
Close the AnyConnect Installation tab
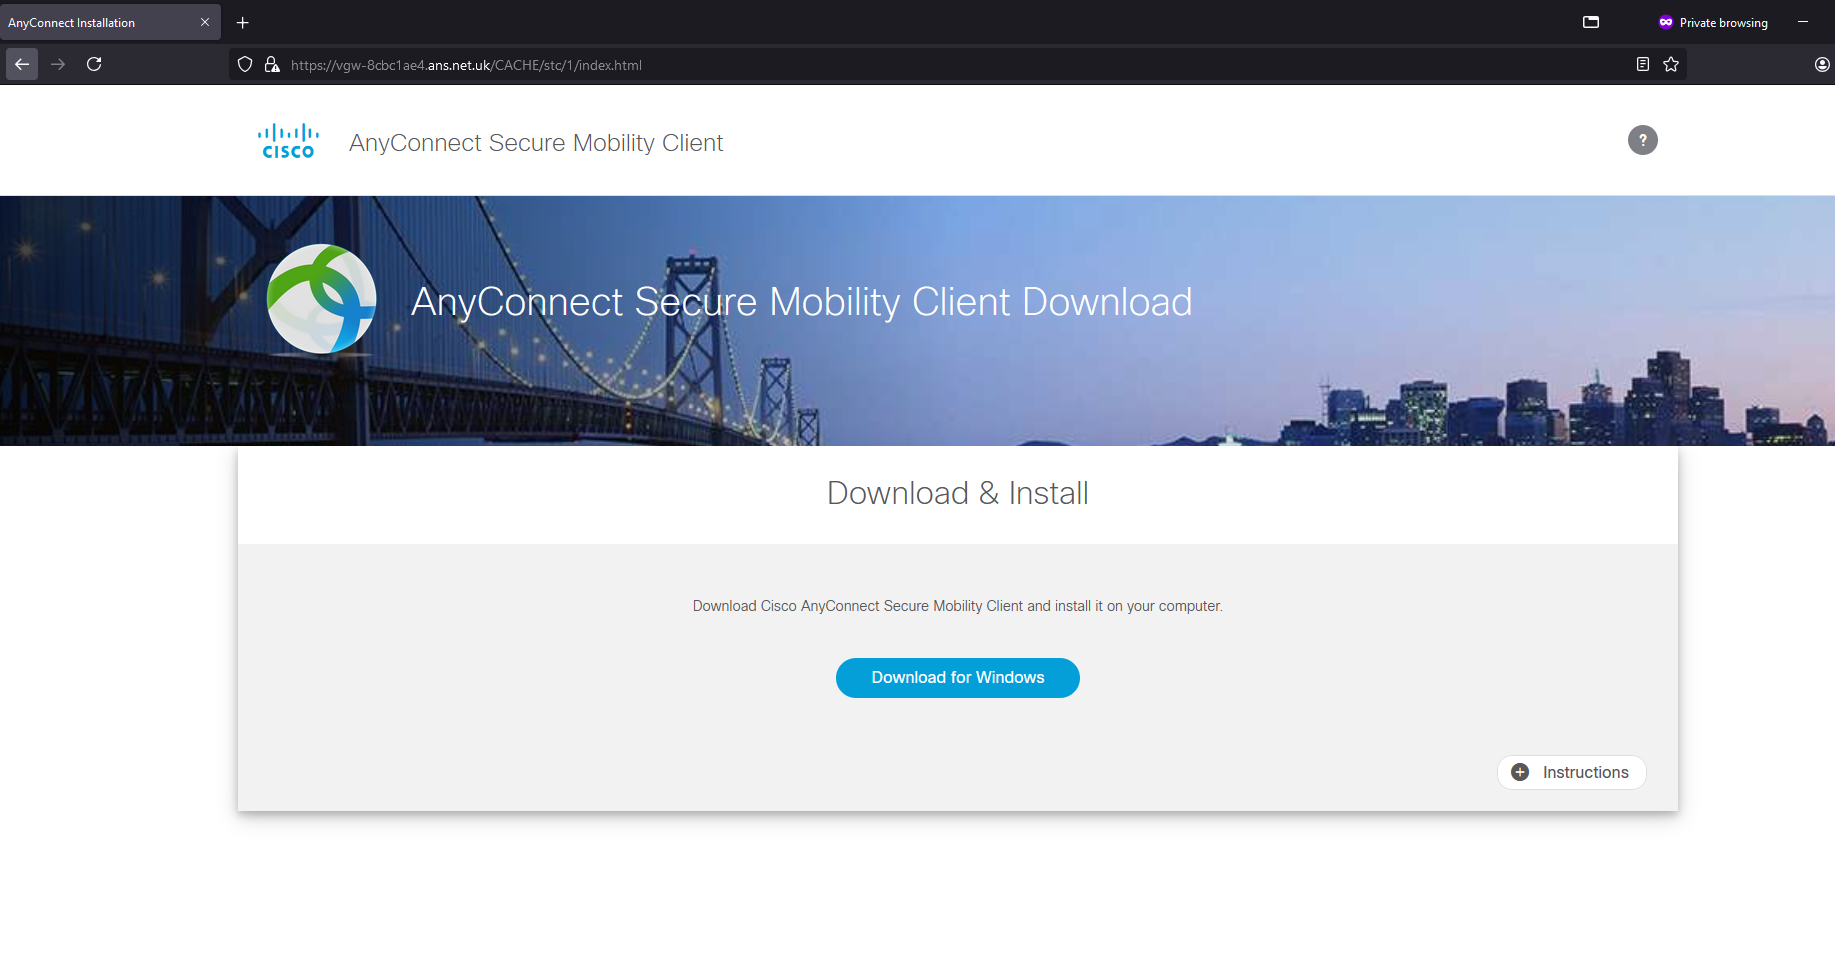pos(205,22)
